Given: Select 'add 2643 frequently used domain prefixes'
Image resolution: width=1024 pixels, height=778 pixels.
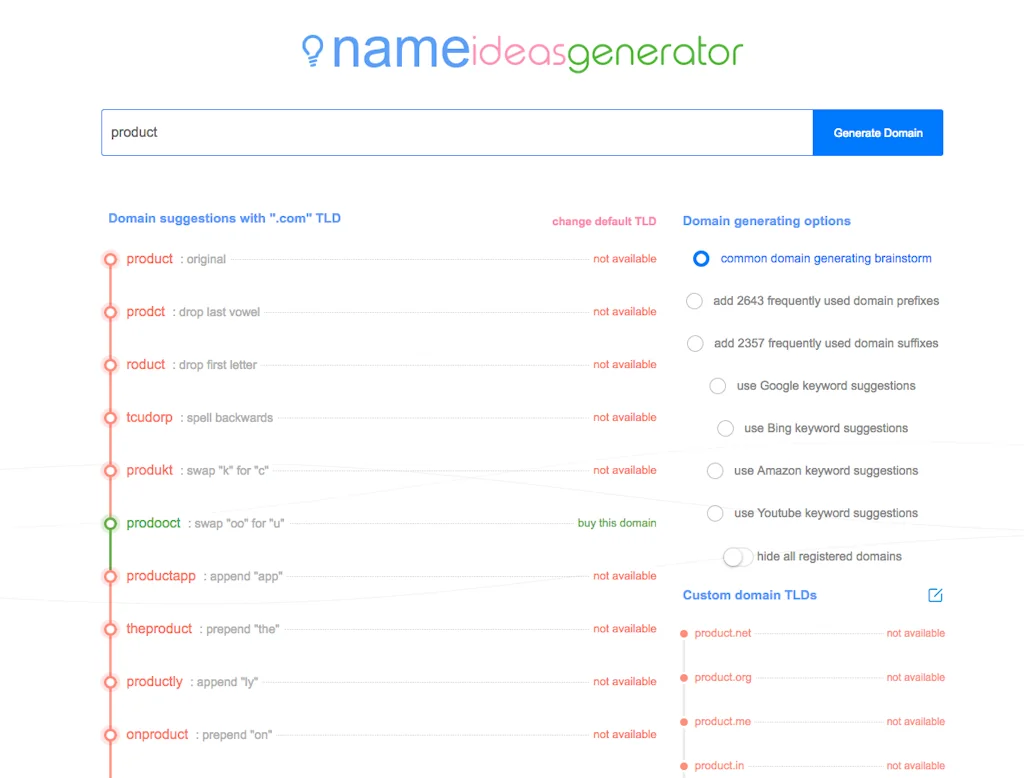Looking at the screenshot, I should [x=694, y=300].
